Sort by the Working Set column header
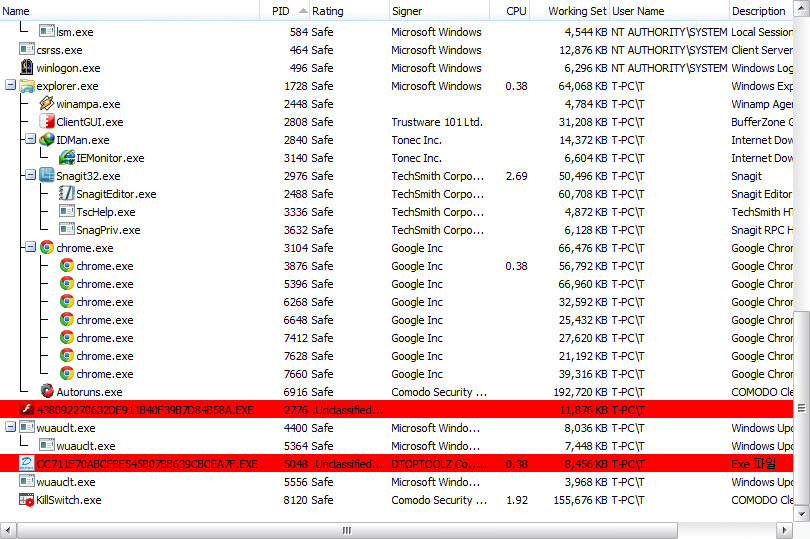This screenshot has height=539, width=810. coord(570,10)
